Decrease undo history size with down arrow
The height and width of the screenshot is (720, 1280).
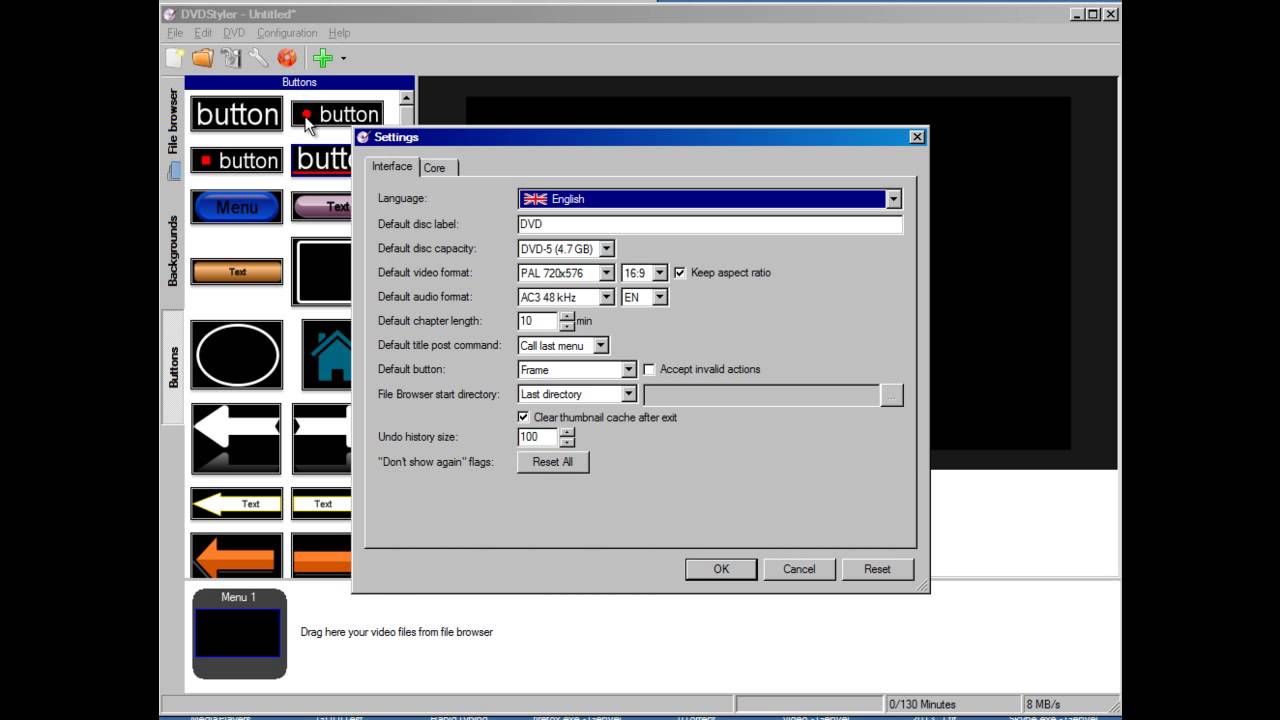click(x=567, y=442)
